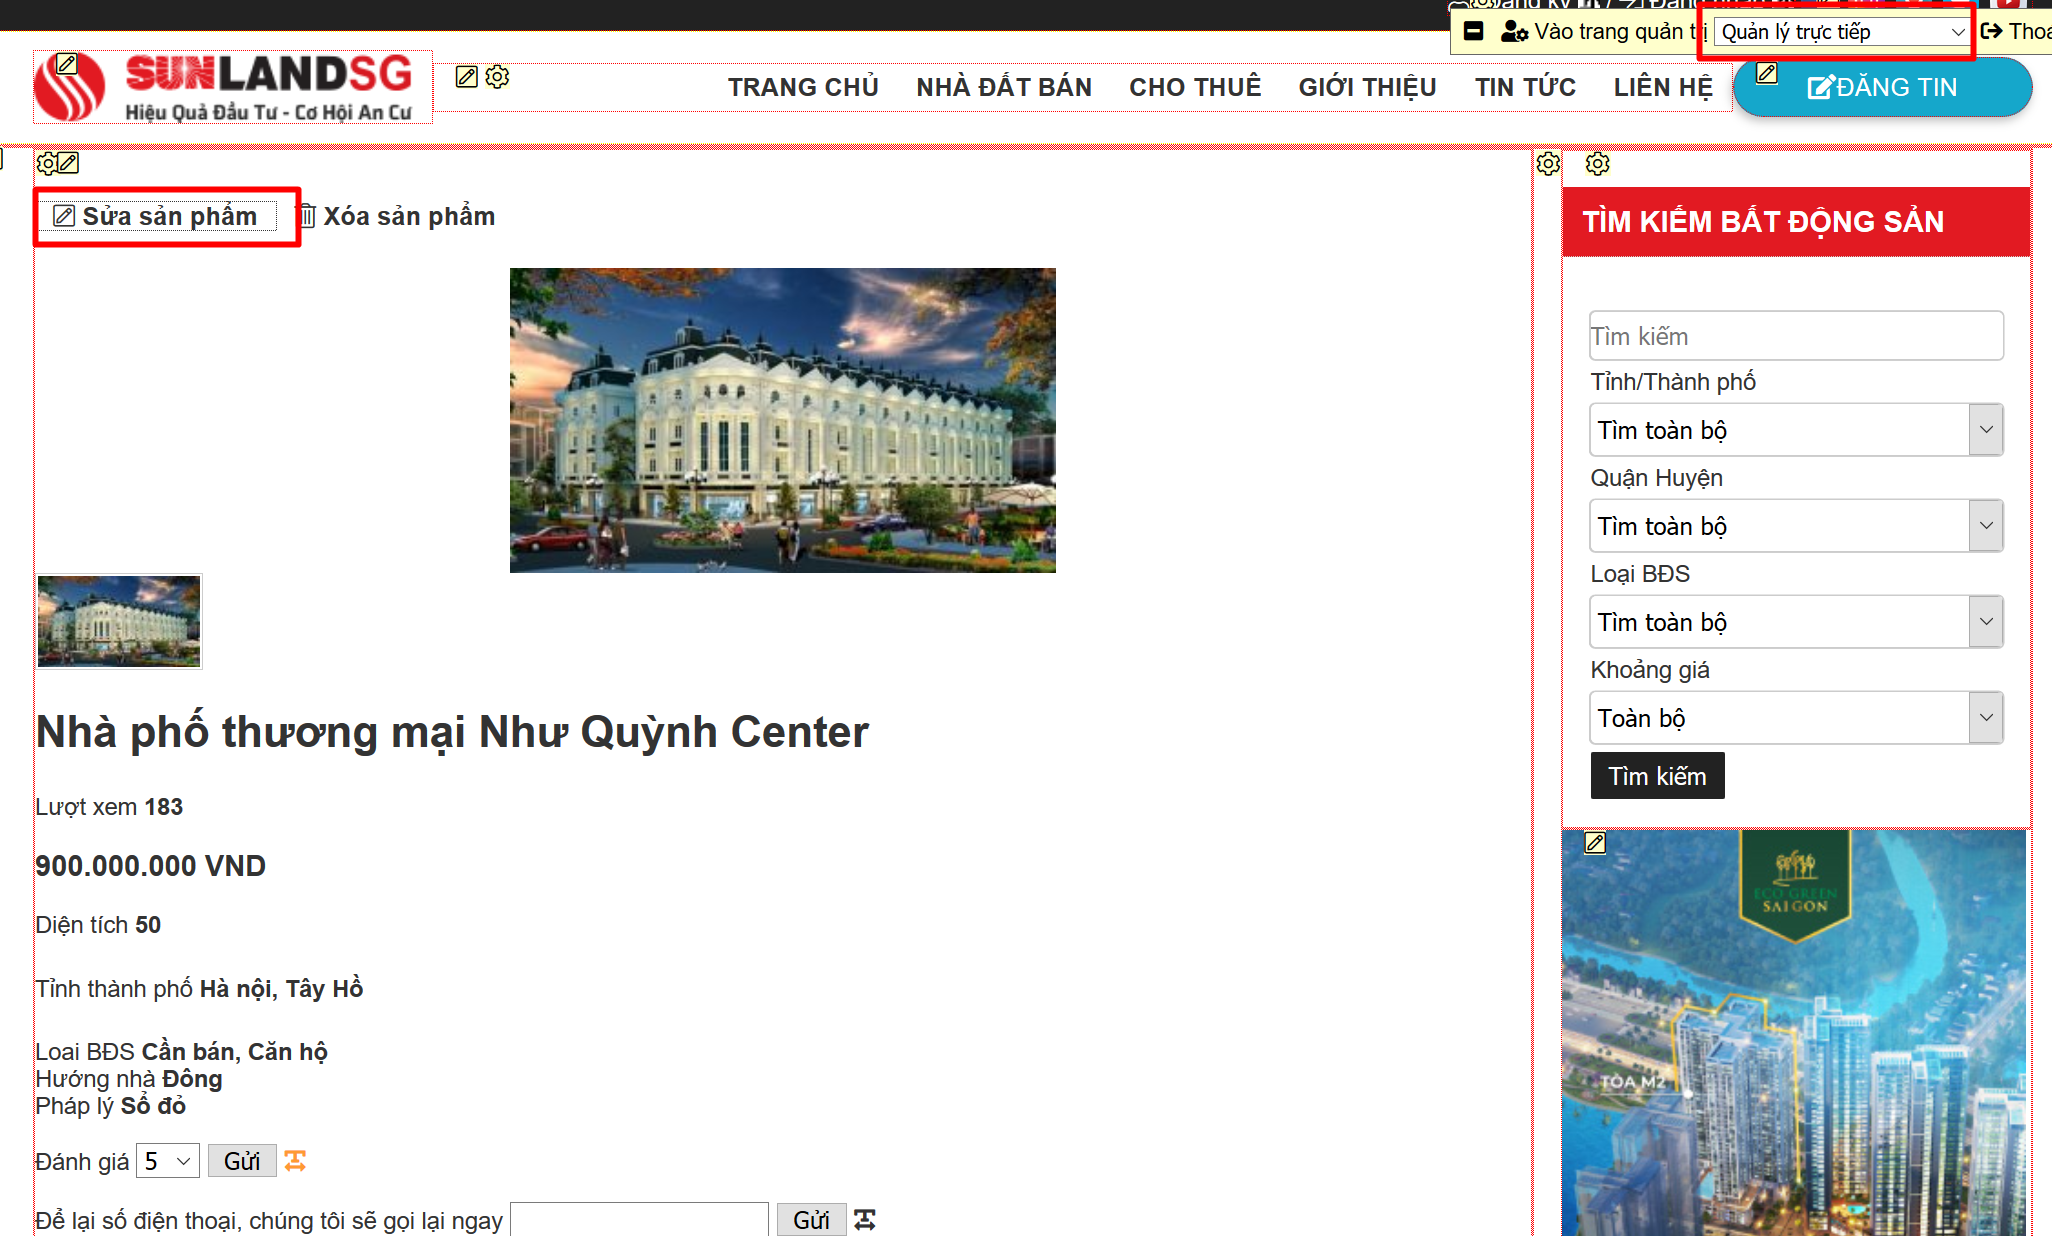The image size is (2052, 1236).
Task: Click the Cần bán, Căn hộ property type text
Action: (234, 1052)
